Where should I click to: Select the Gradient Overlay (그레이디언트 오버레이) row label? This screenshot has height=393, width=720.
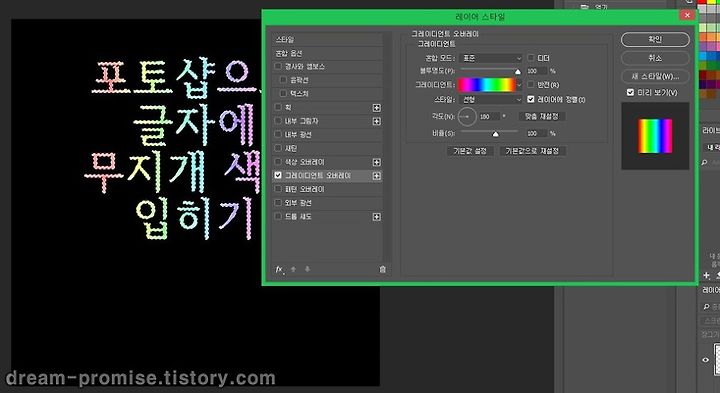(318, 176)
